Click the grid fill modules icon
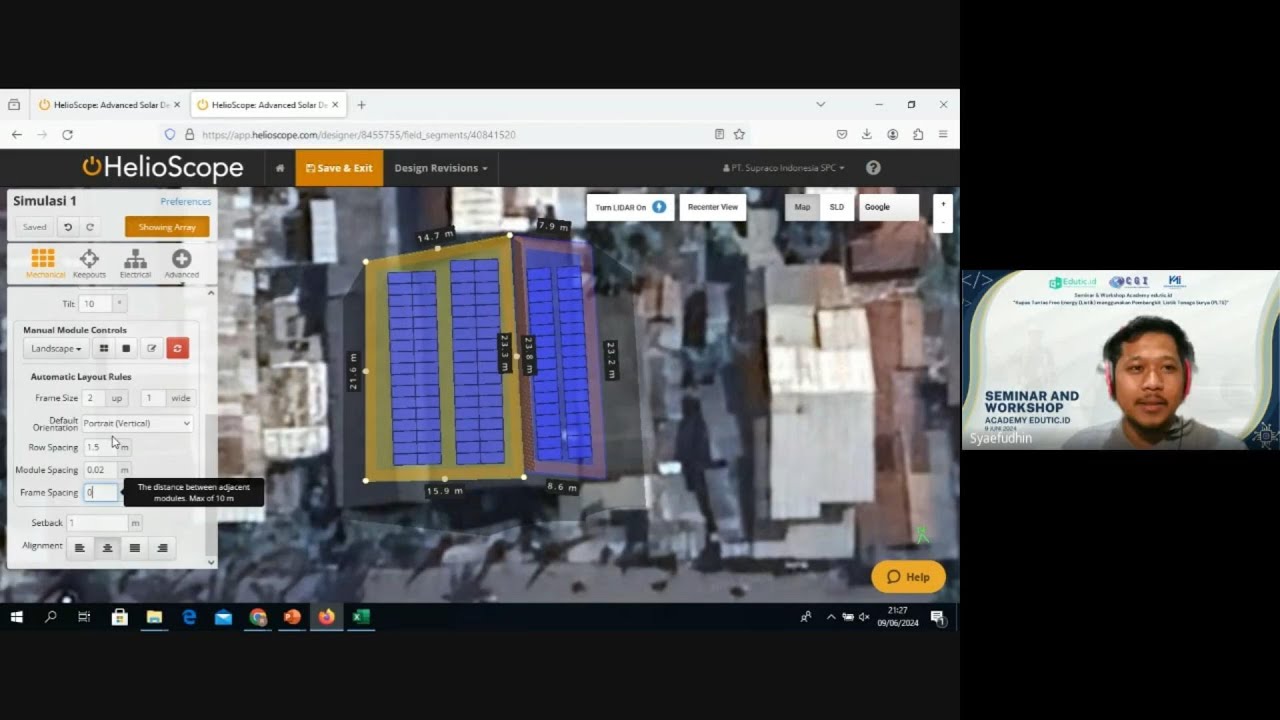1280x720 pixels. tap(103, 348)
